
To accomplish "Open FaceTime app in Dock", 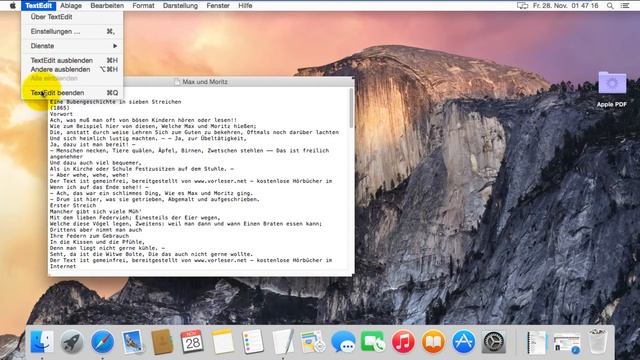I will (373, 342).
